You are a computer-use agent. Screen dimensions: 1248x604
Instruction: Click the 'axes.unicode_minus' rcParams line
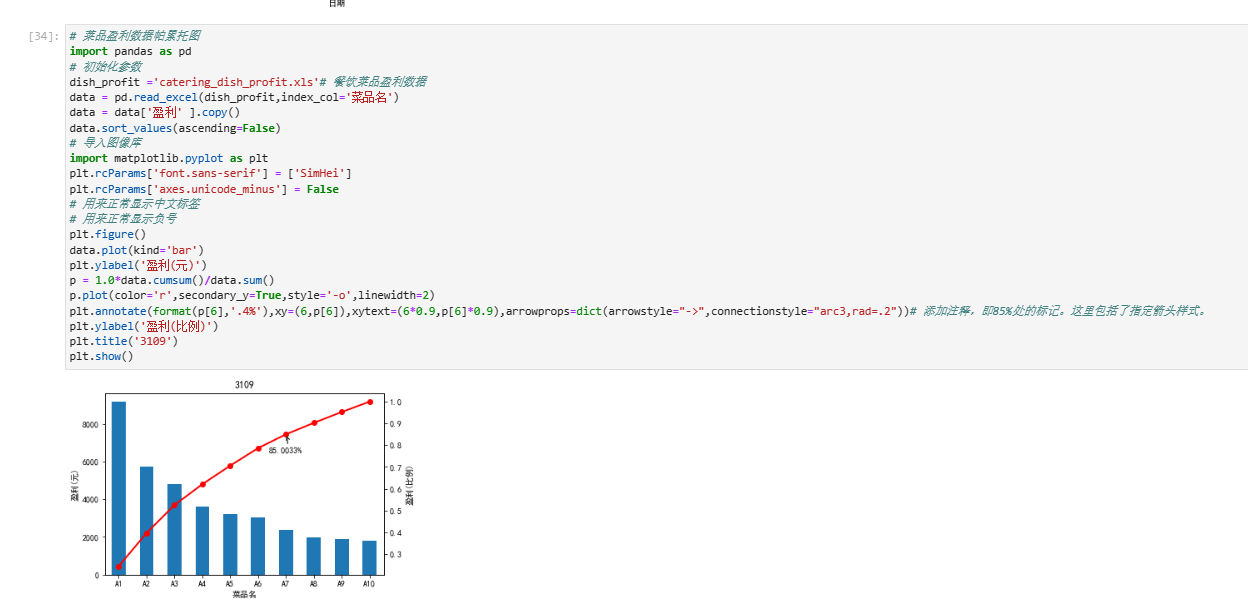pyautogui.click(x=204, y=189)
